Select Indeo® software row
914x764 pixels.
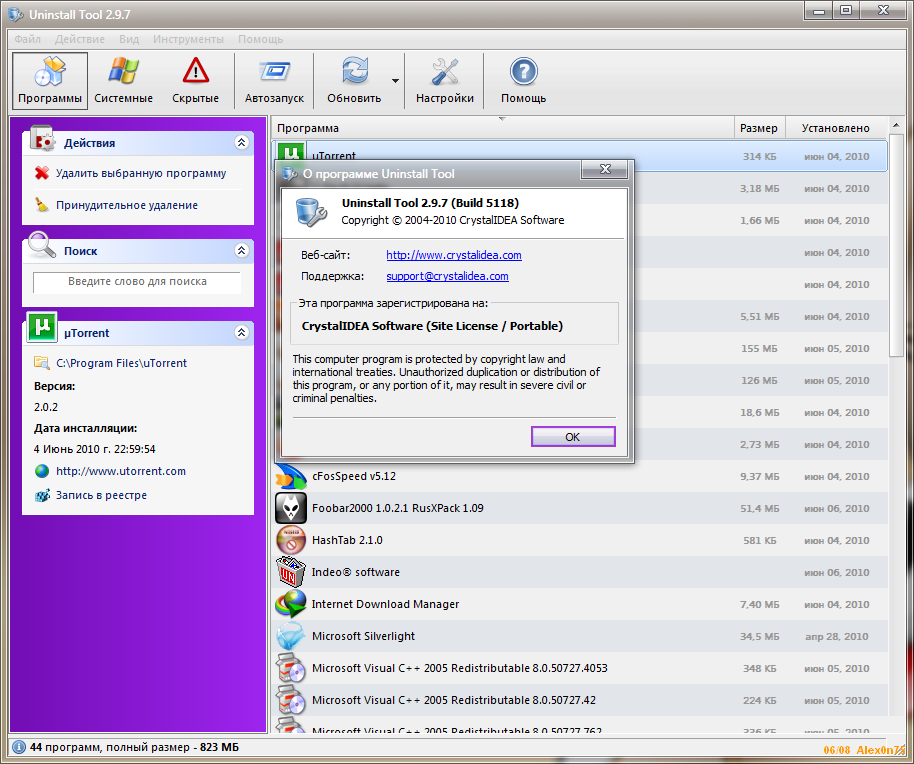pyautogui.click(x=579, y=572)
